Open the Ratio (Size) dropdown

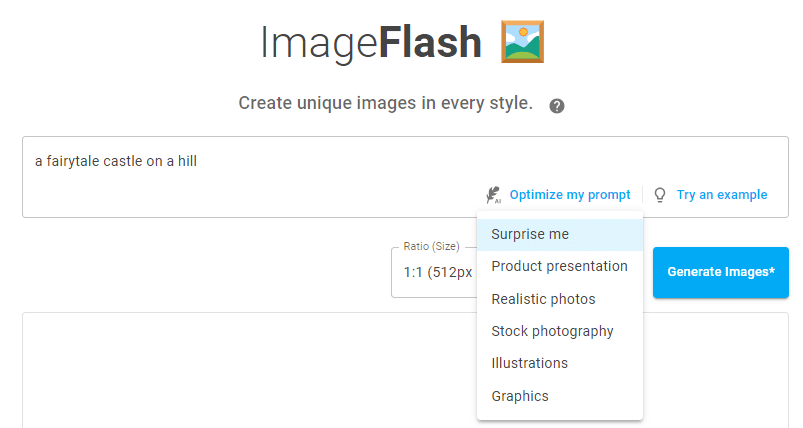pos(434,272)
